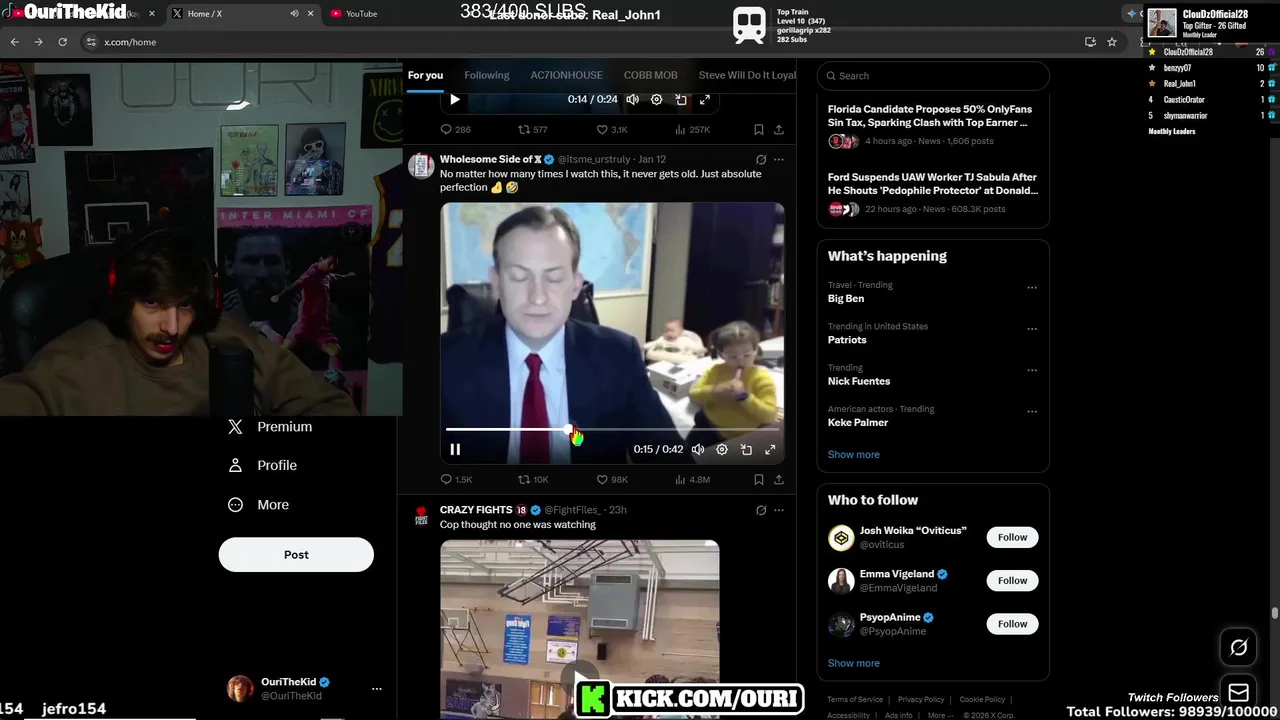Screen dimensions: 1280x720
Task: Mute the top video volume icon
Action: coord(632,99)
